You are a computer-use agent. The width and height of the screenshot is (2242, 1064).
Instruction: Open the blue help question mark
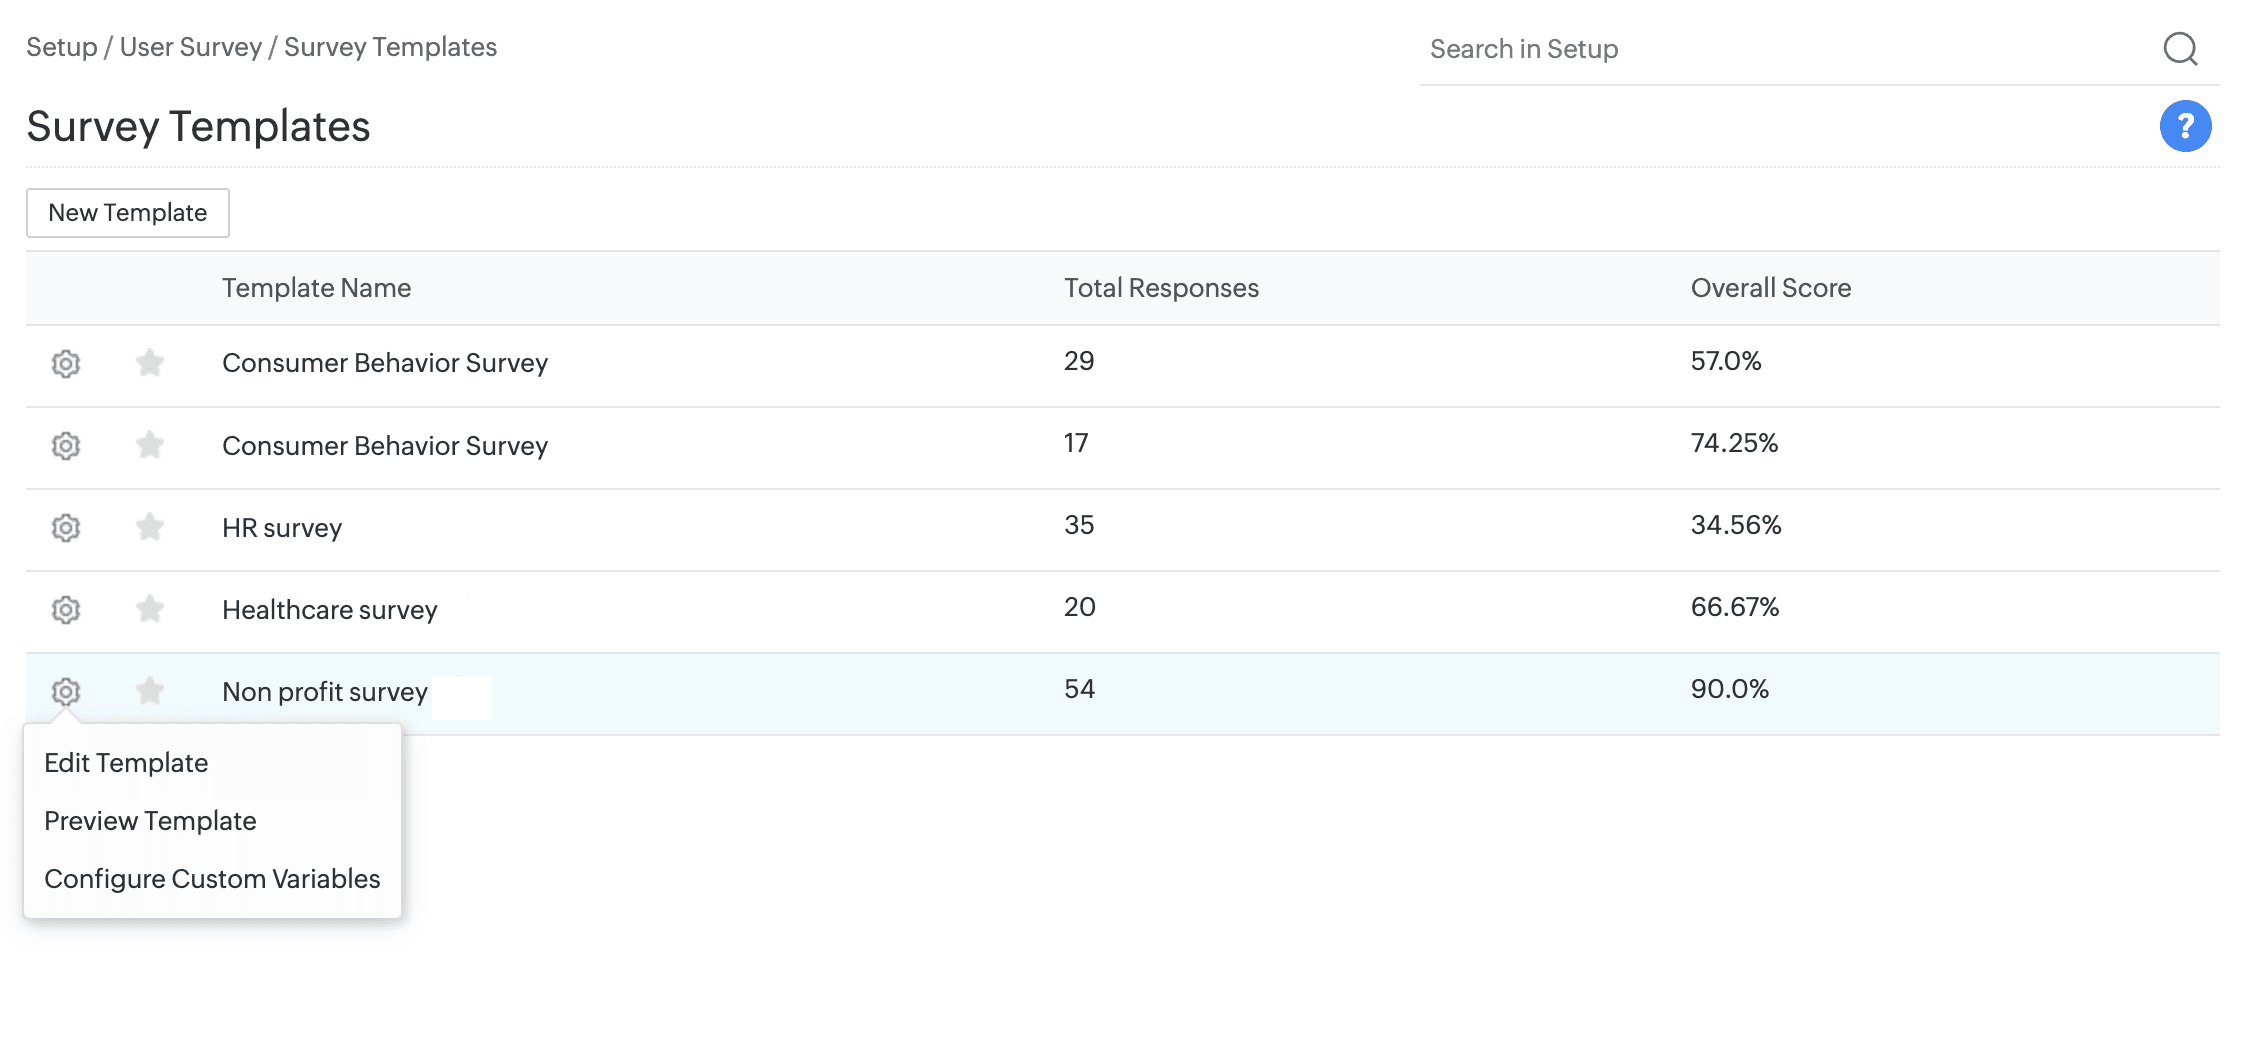tap(2185, 126)
